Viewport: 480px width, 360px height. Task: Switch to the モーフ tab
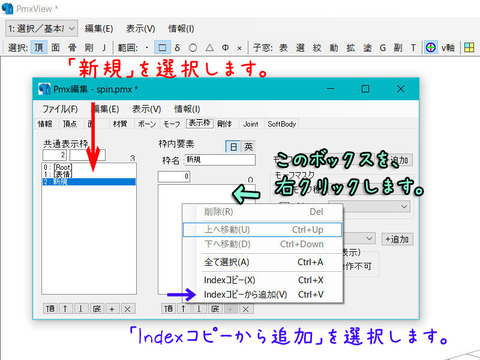pos(172,124)
